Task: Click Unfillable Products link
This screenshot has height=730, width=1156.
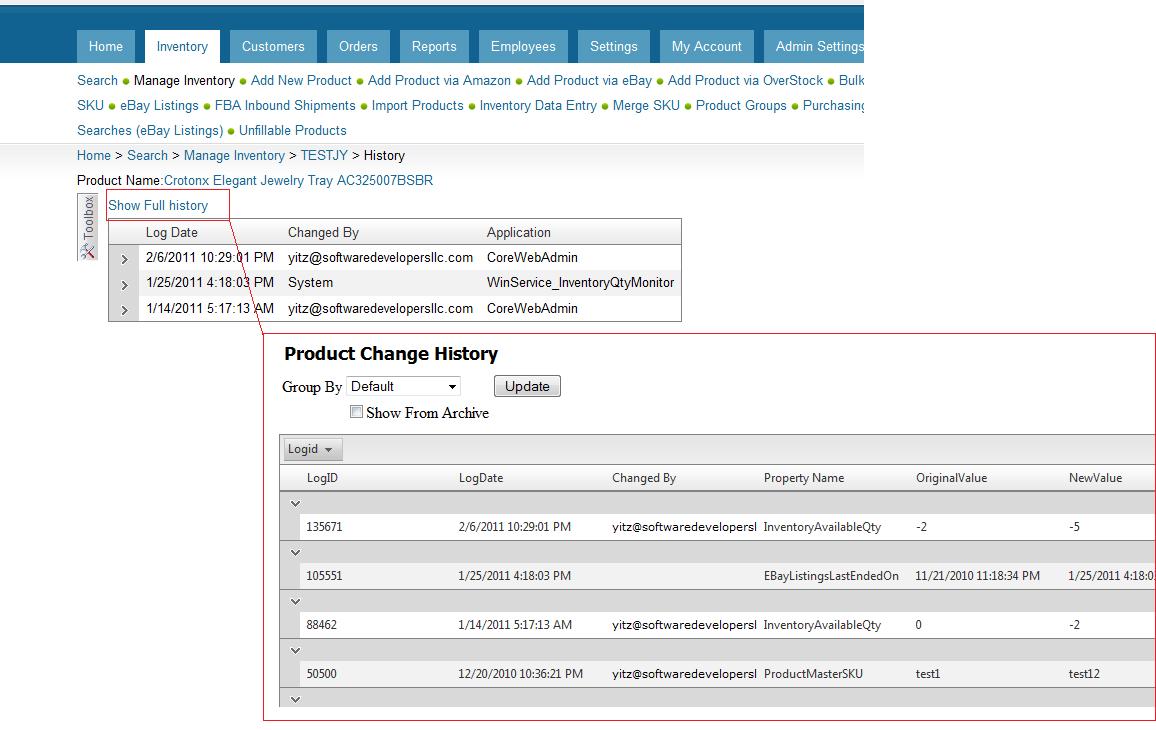Action: [293, 131]
